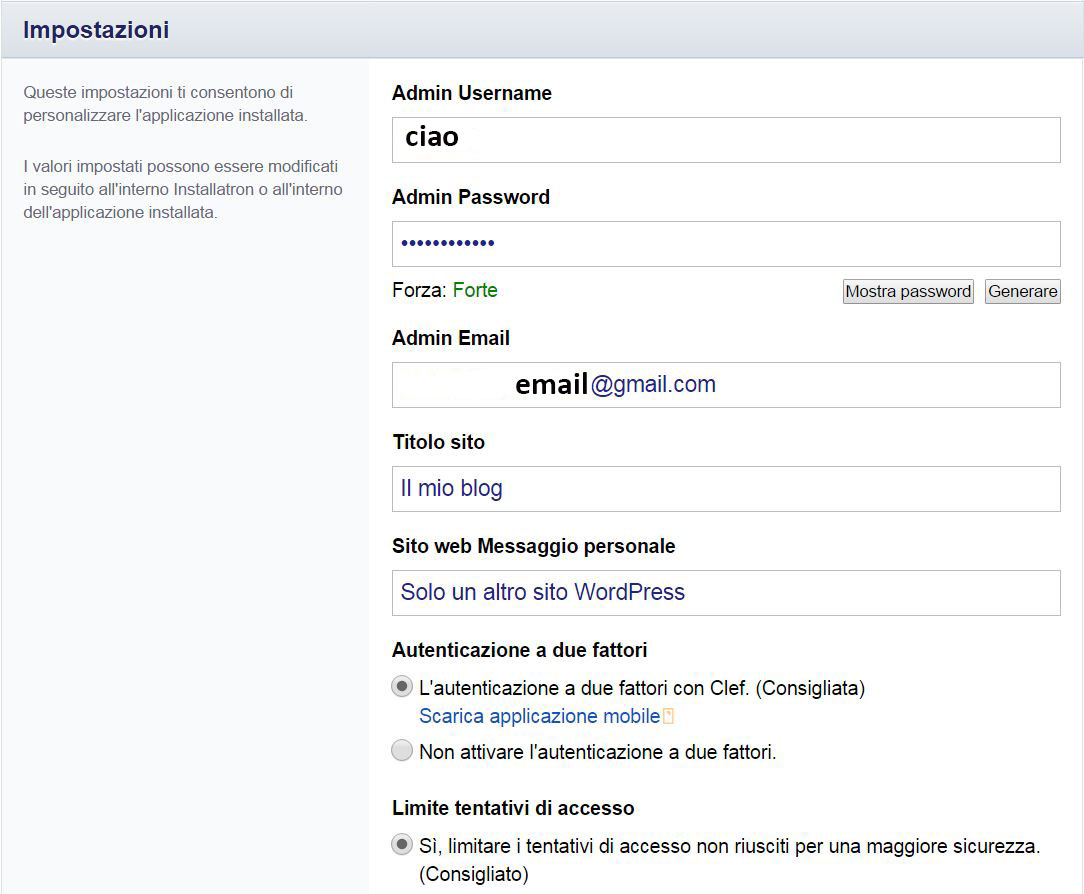Select two-factor authentication with Clef radio button
This screenshot has width=1084, height=894.
click(402, 687)
